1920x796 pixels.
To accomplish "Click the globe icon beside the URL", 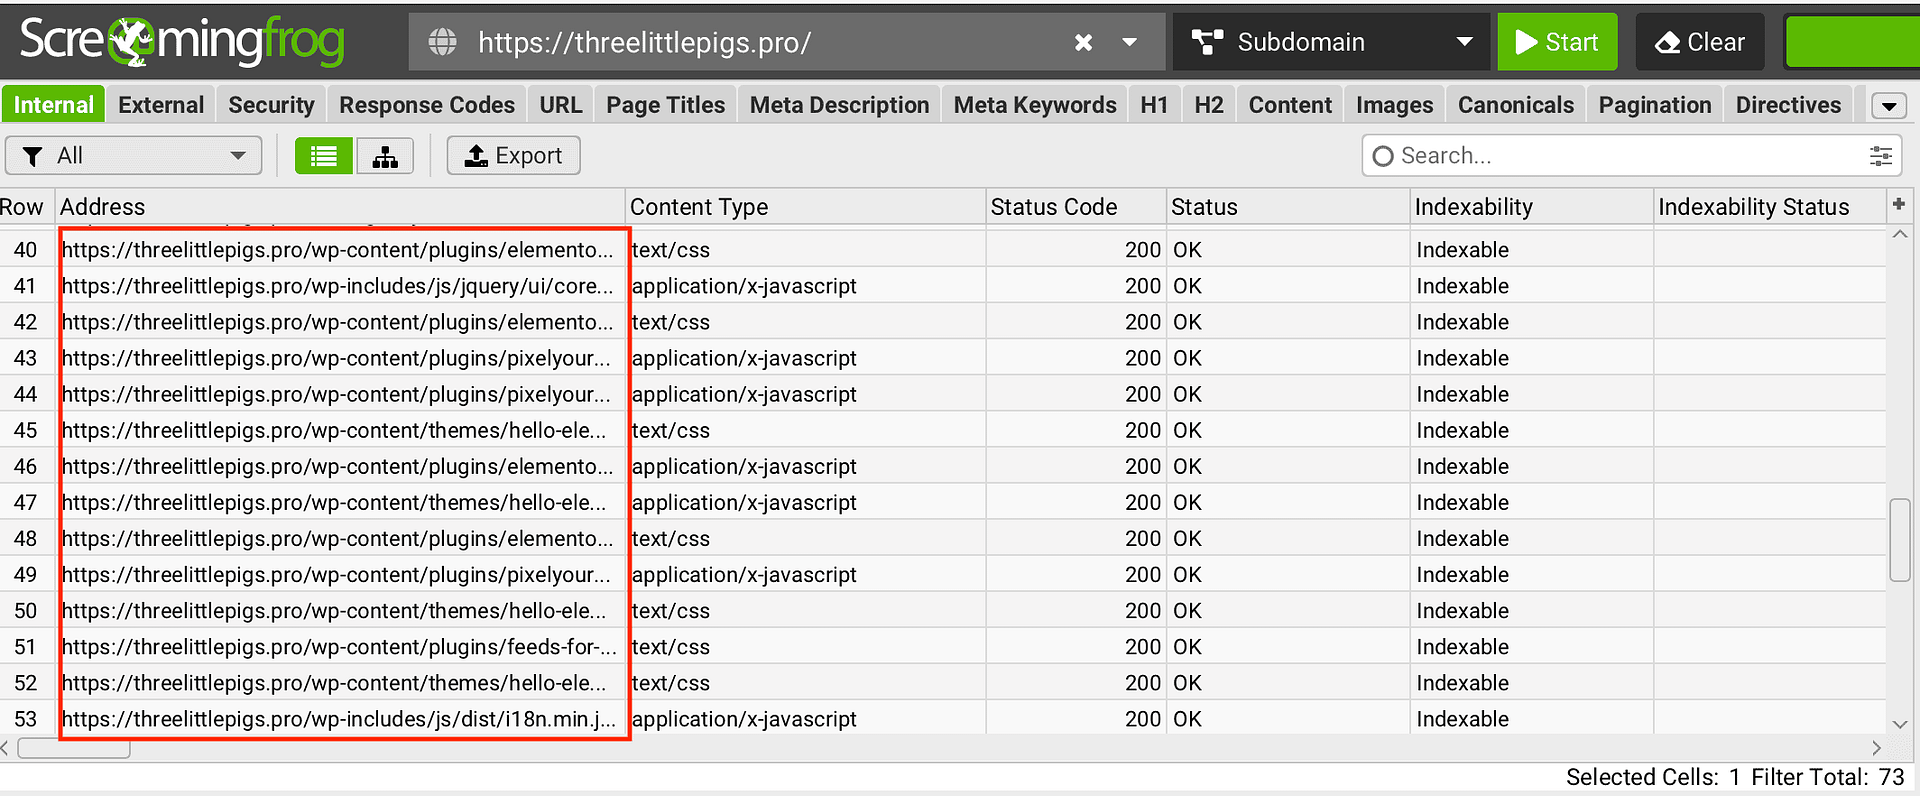I will tap(442, 42).
